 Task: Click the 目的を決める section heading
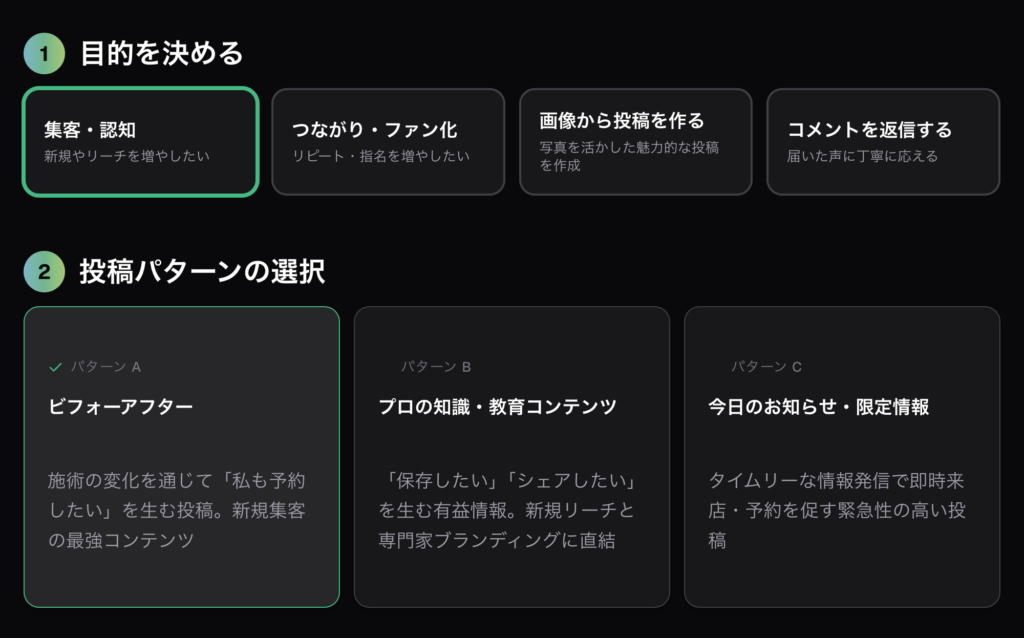click(162, 54)
